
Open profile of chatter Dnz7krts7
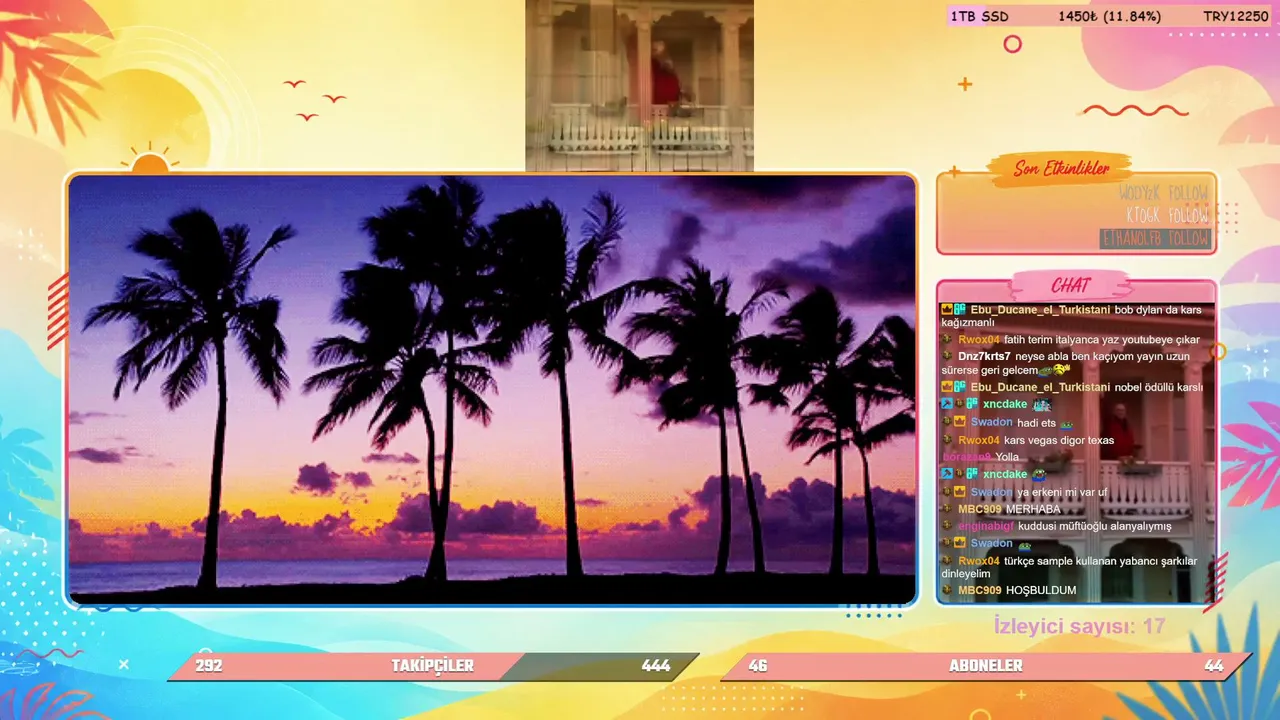[984, 356]
